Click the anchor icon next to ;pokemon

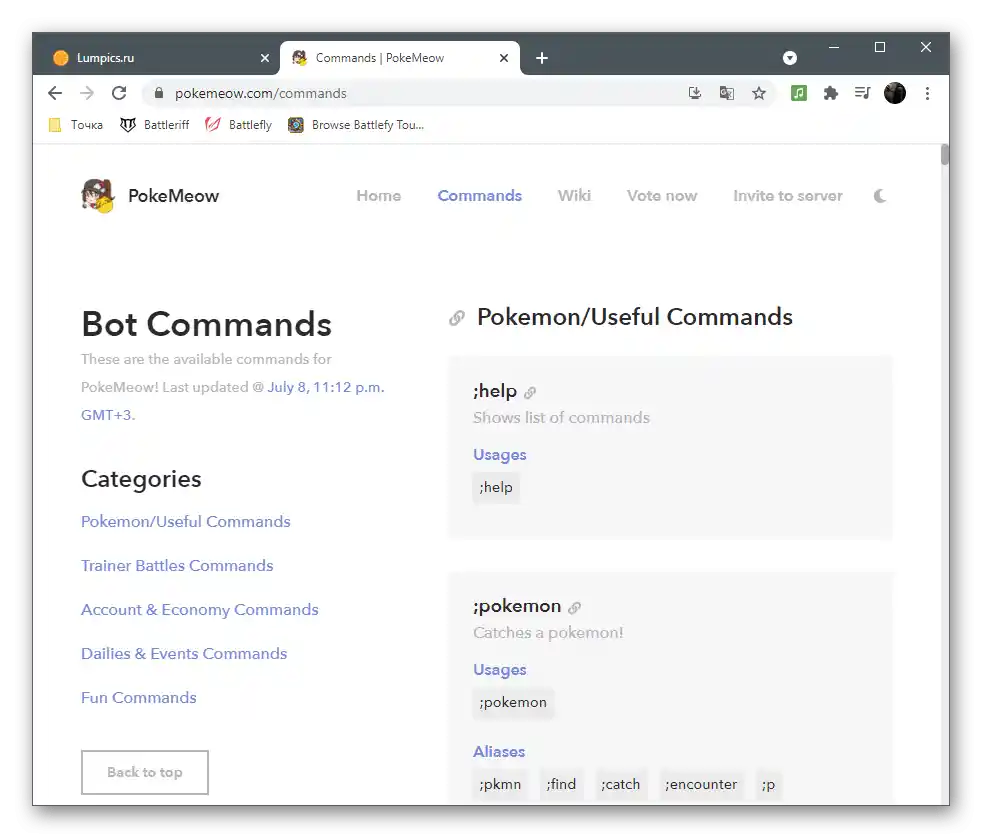click(x=574, y=608)
